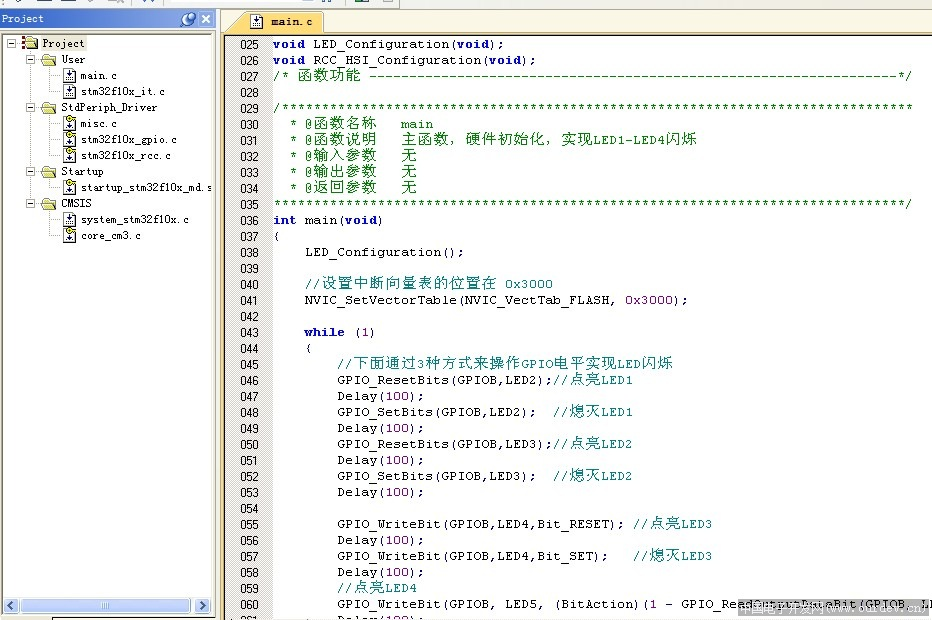Click the StdPeriph_Driver folder icon
Viewport: 932px width, 620px height.
(49, 108)
